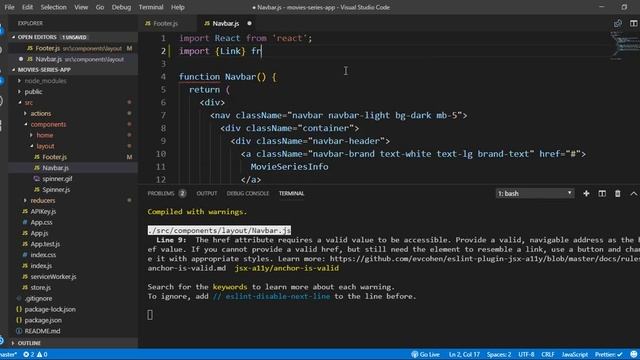640x360 pixels.
Task: Open package.json file
Action: [43, 320]
